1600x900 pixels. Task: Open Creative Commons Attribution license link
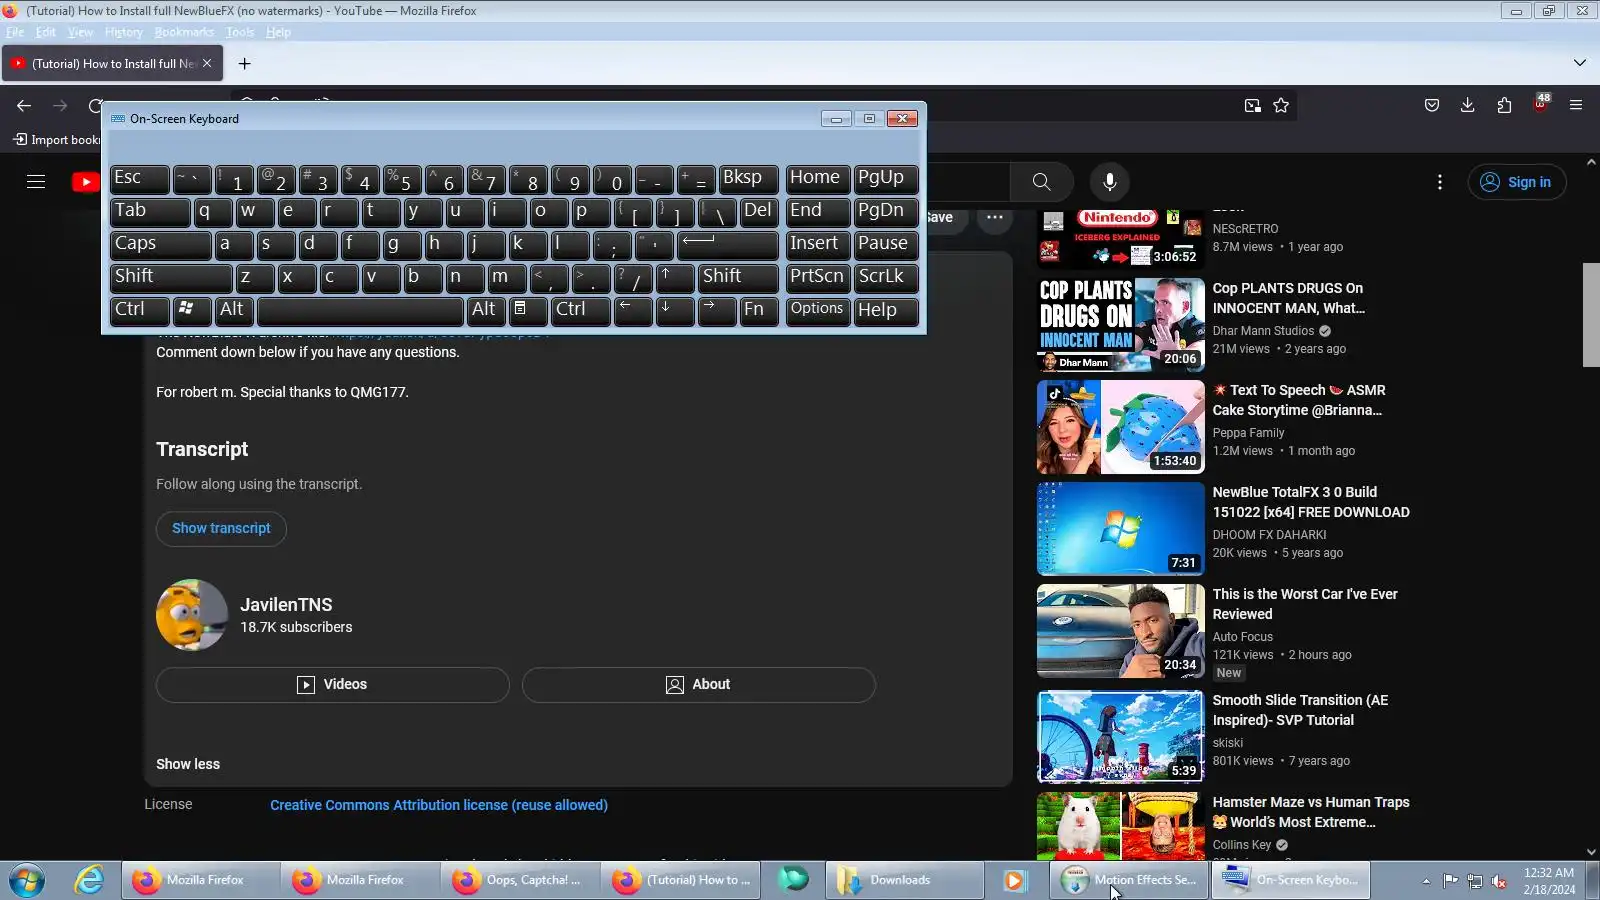[x=439, y=806]
